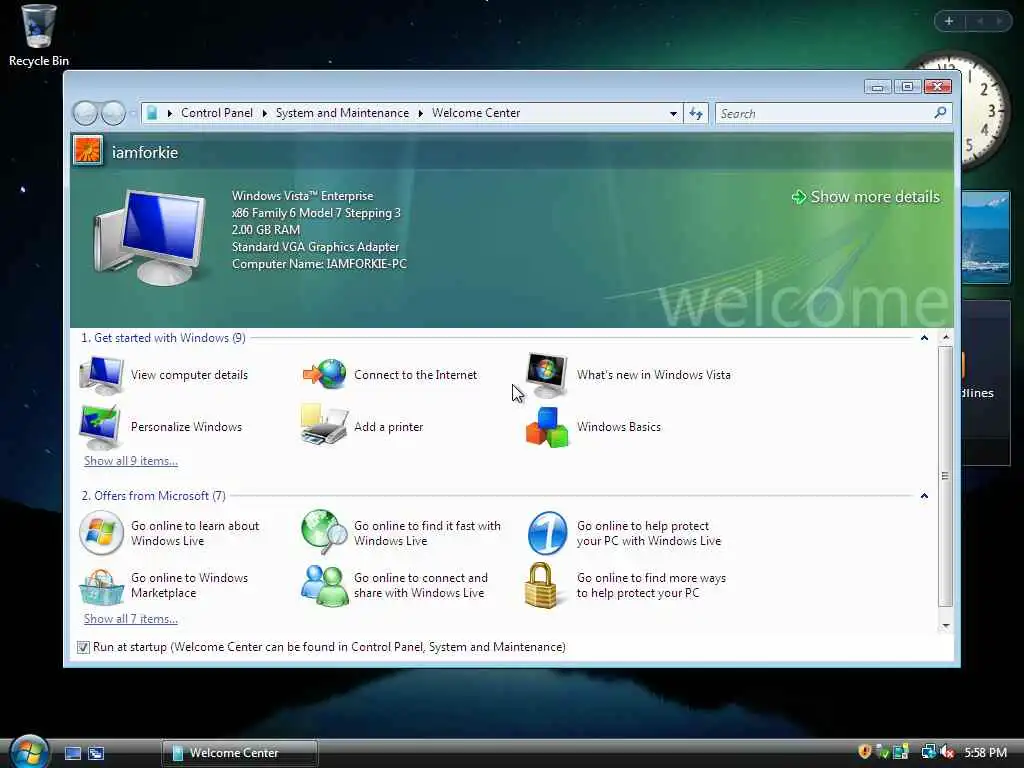Image resolution: width=1024 pixels, height=768 pixels.
Task: Expand arrow after System and Maintenance breadcrumb
Action: click(421, 114)
